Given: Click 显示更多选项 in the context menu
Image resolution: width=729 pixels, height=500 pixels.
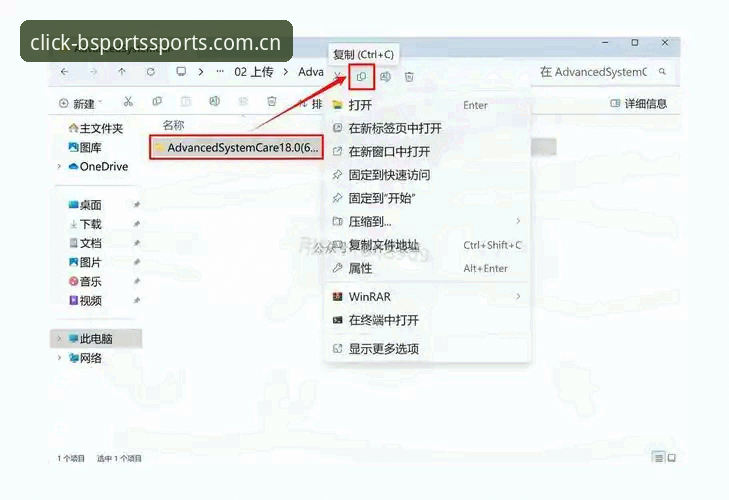Looking at the screenshot, I should [428, 348].
